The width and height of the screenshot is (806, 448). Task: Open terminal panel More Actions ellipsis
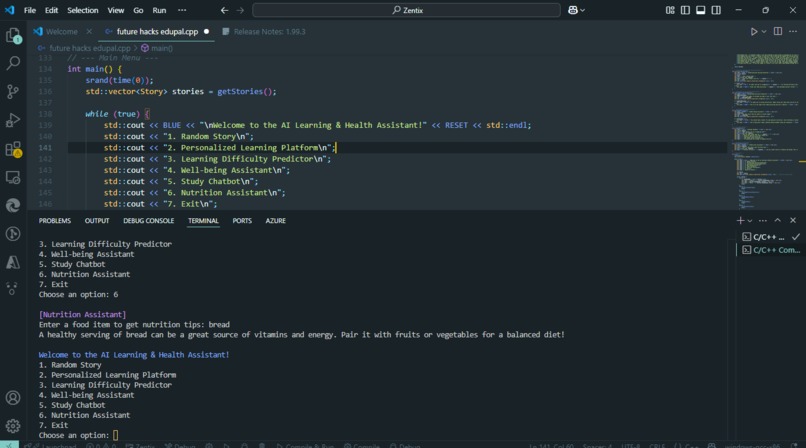click(763, 220)
